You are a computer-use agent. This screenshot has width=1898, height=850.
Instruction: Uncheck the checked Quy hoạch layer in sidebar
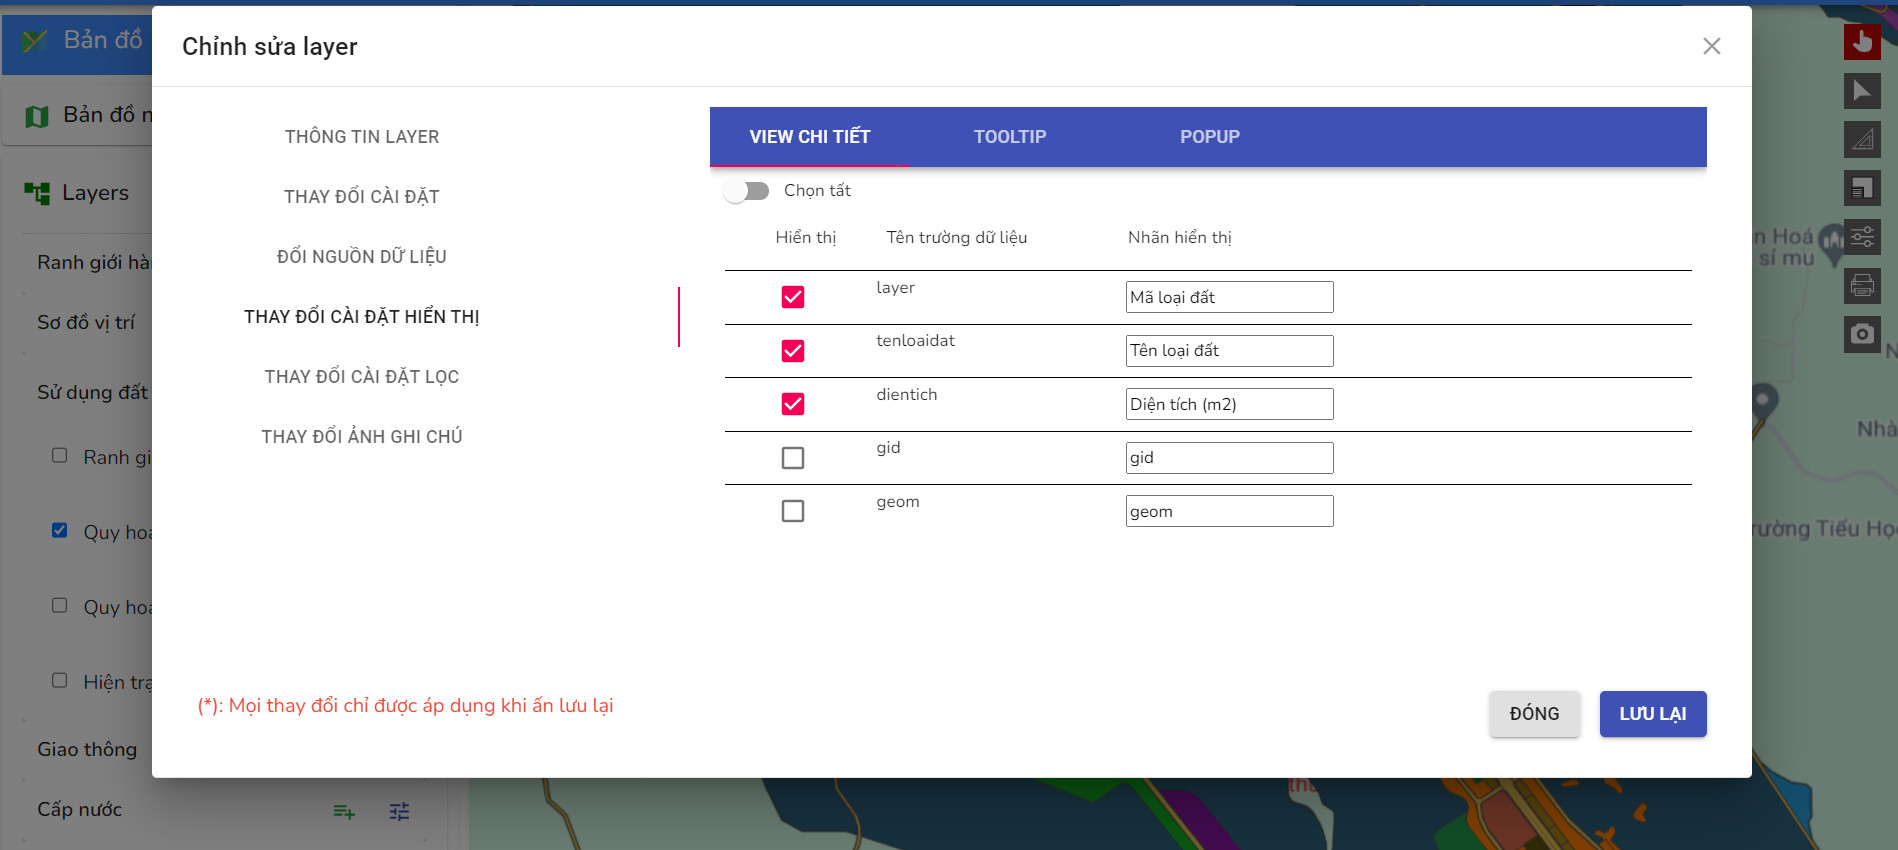[x=60, y=531]
